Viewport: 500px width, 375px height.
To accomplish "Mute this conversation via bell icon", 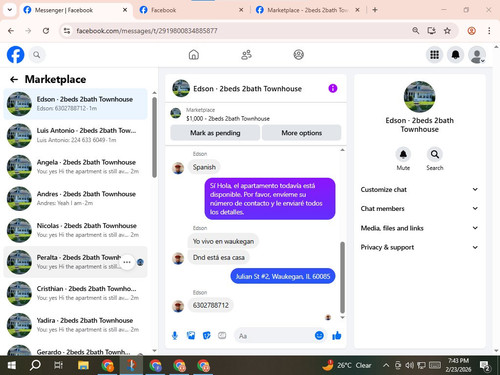I will (403, 154).
